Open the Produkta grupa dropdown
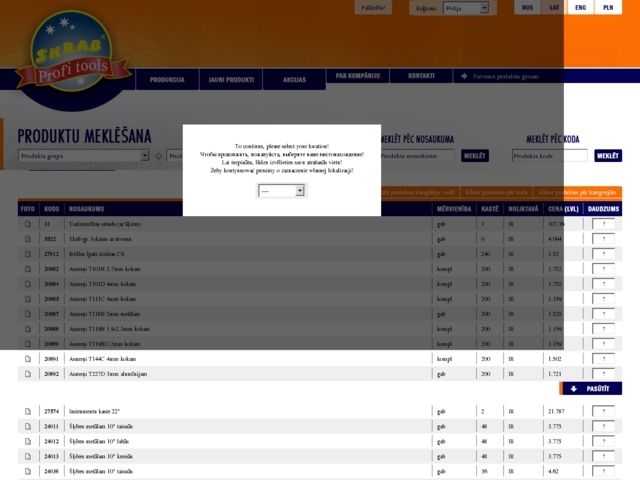 [84, 156]
